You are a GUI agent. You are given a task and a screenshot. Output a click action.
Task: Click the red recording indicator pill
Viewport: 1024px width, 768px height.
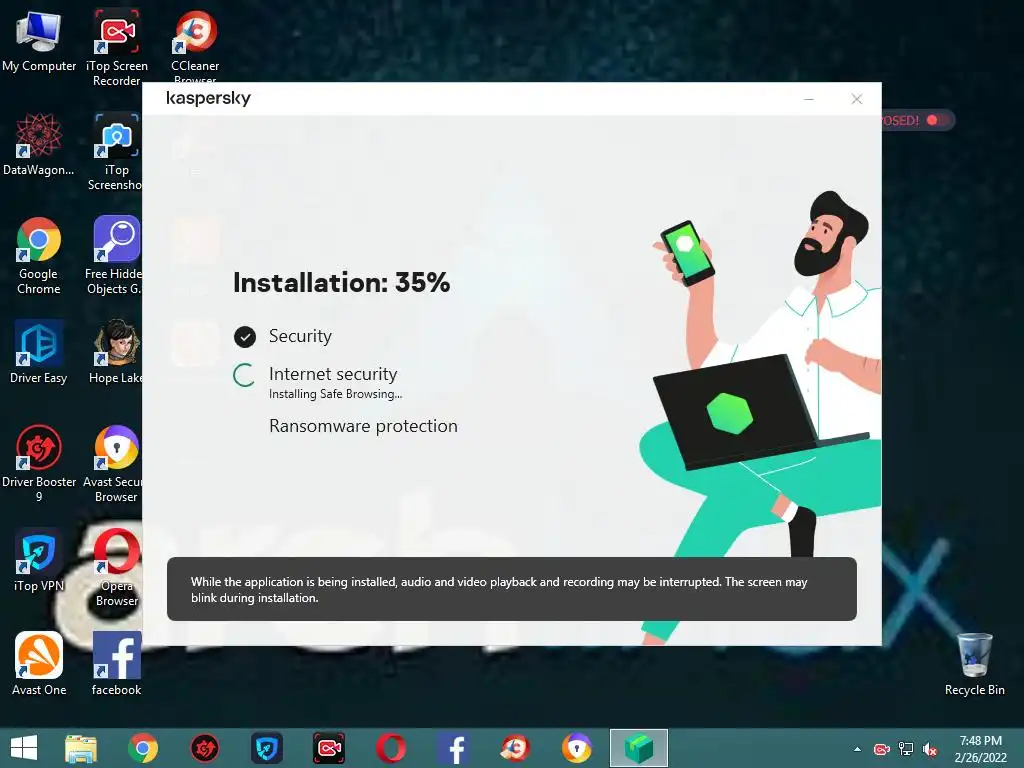[x=917, y=120]
